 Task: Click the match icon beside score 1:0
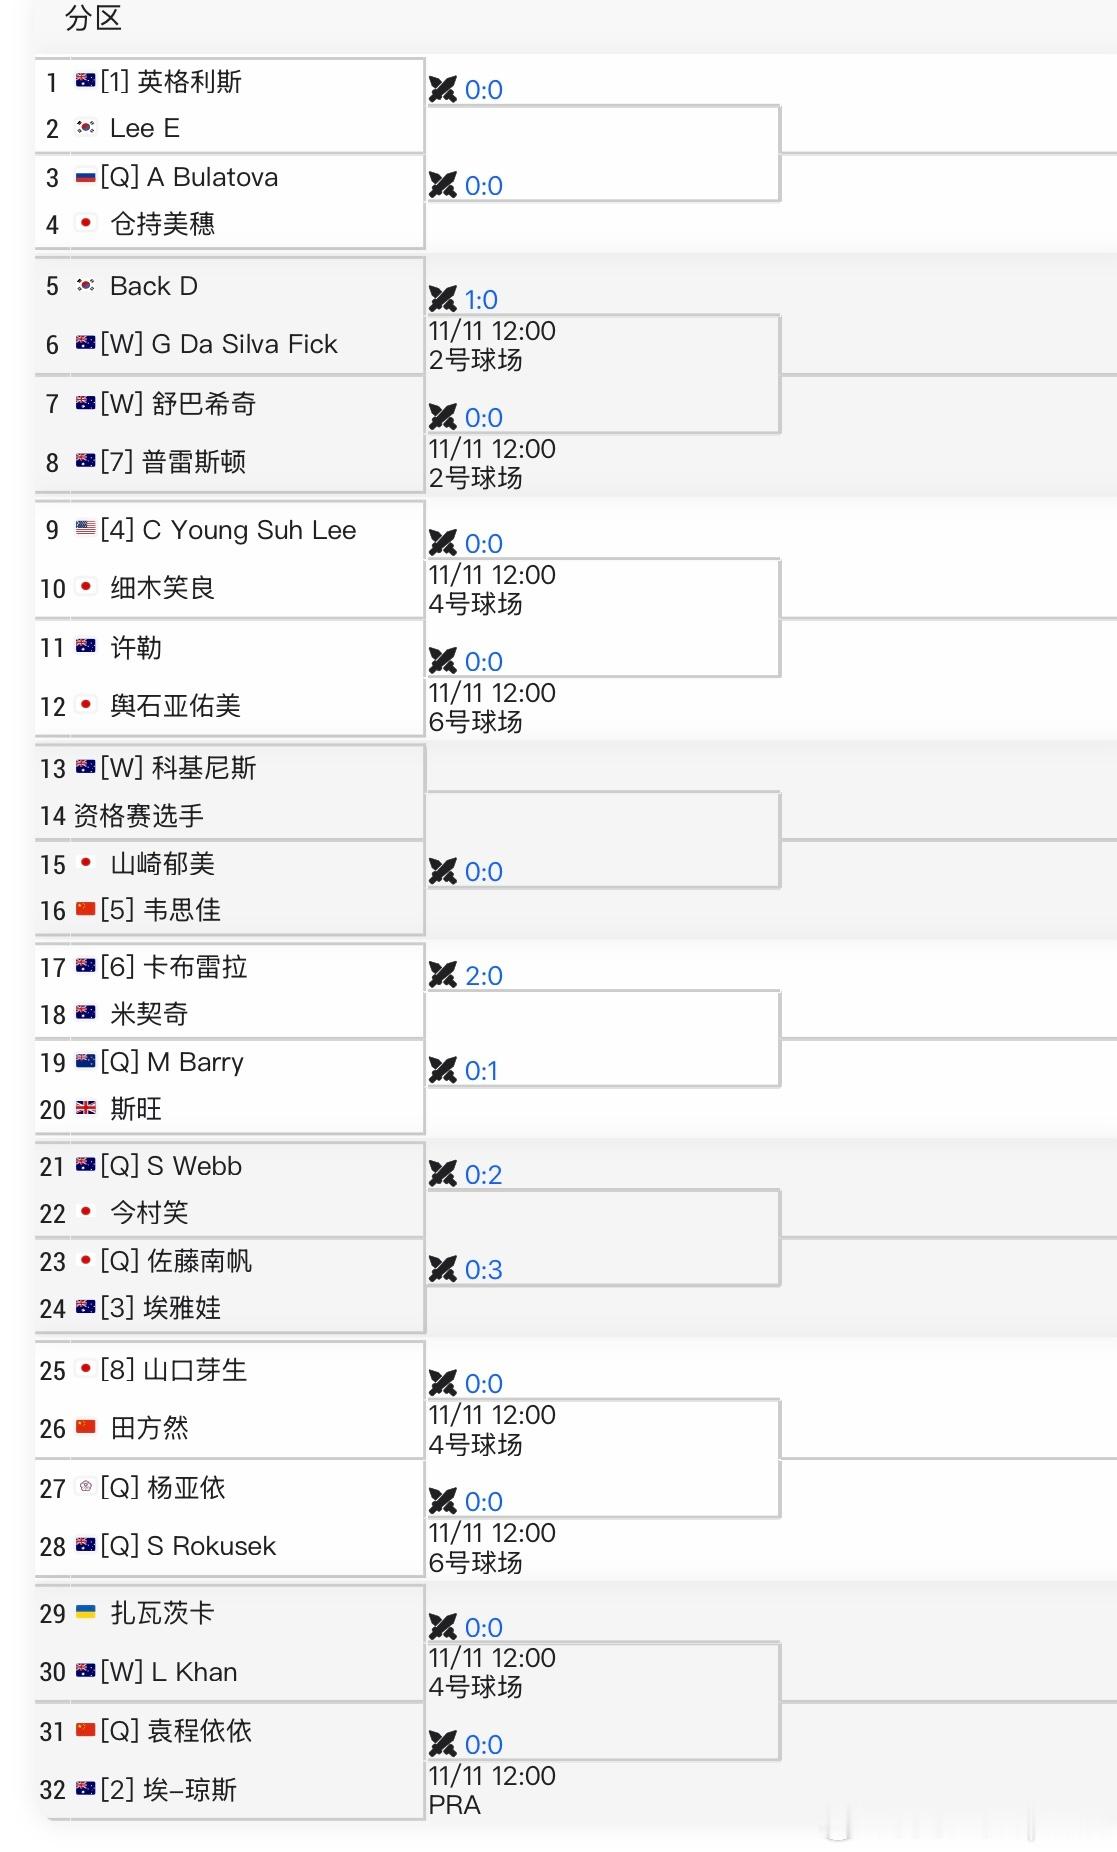[x=442, y=299]
